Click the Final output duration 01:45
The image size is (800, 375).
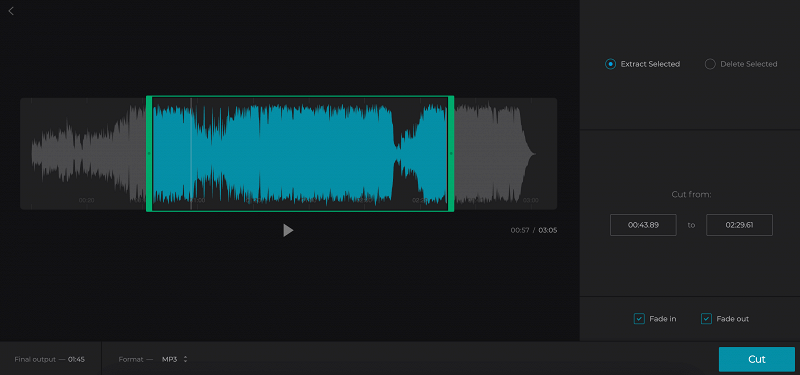click(x=77, y=359)
